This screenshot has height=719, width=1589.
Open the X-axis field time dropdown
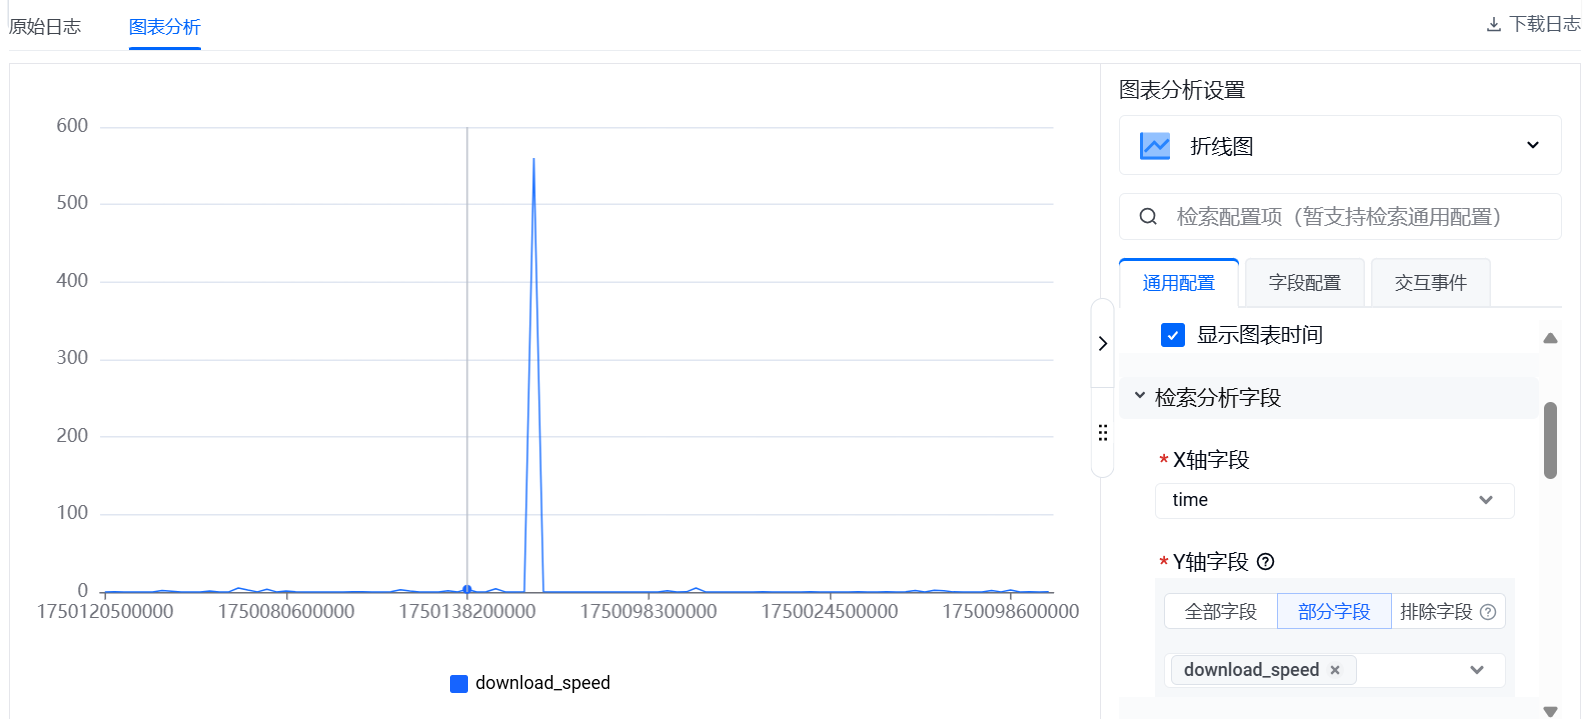pyautogui.click(x=1334, y=500)
